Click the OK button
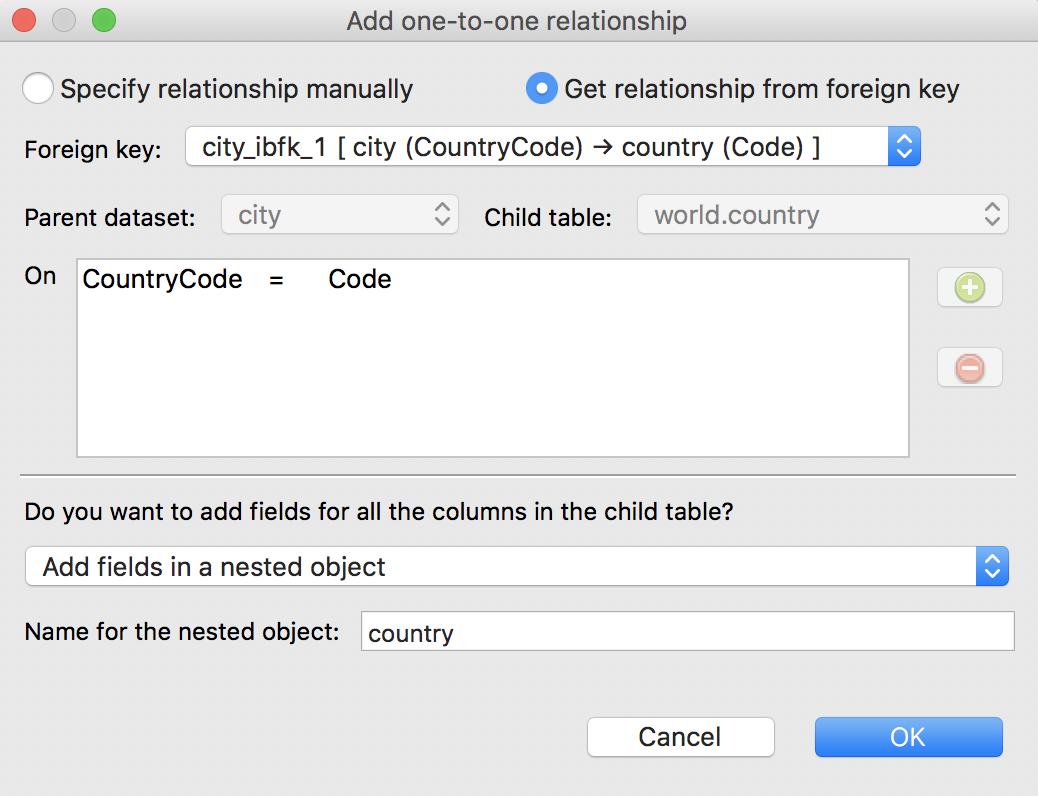 pos(908,737)
